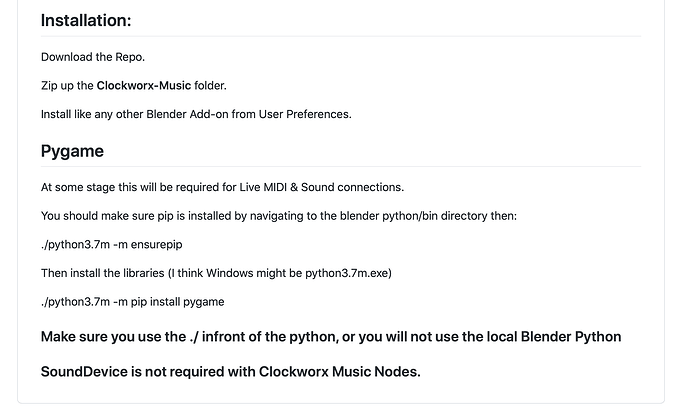Click the divider line under the Pygame heading
This screenshot has width=690, height=418.
341,167
